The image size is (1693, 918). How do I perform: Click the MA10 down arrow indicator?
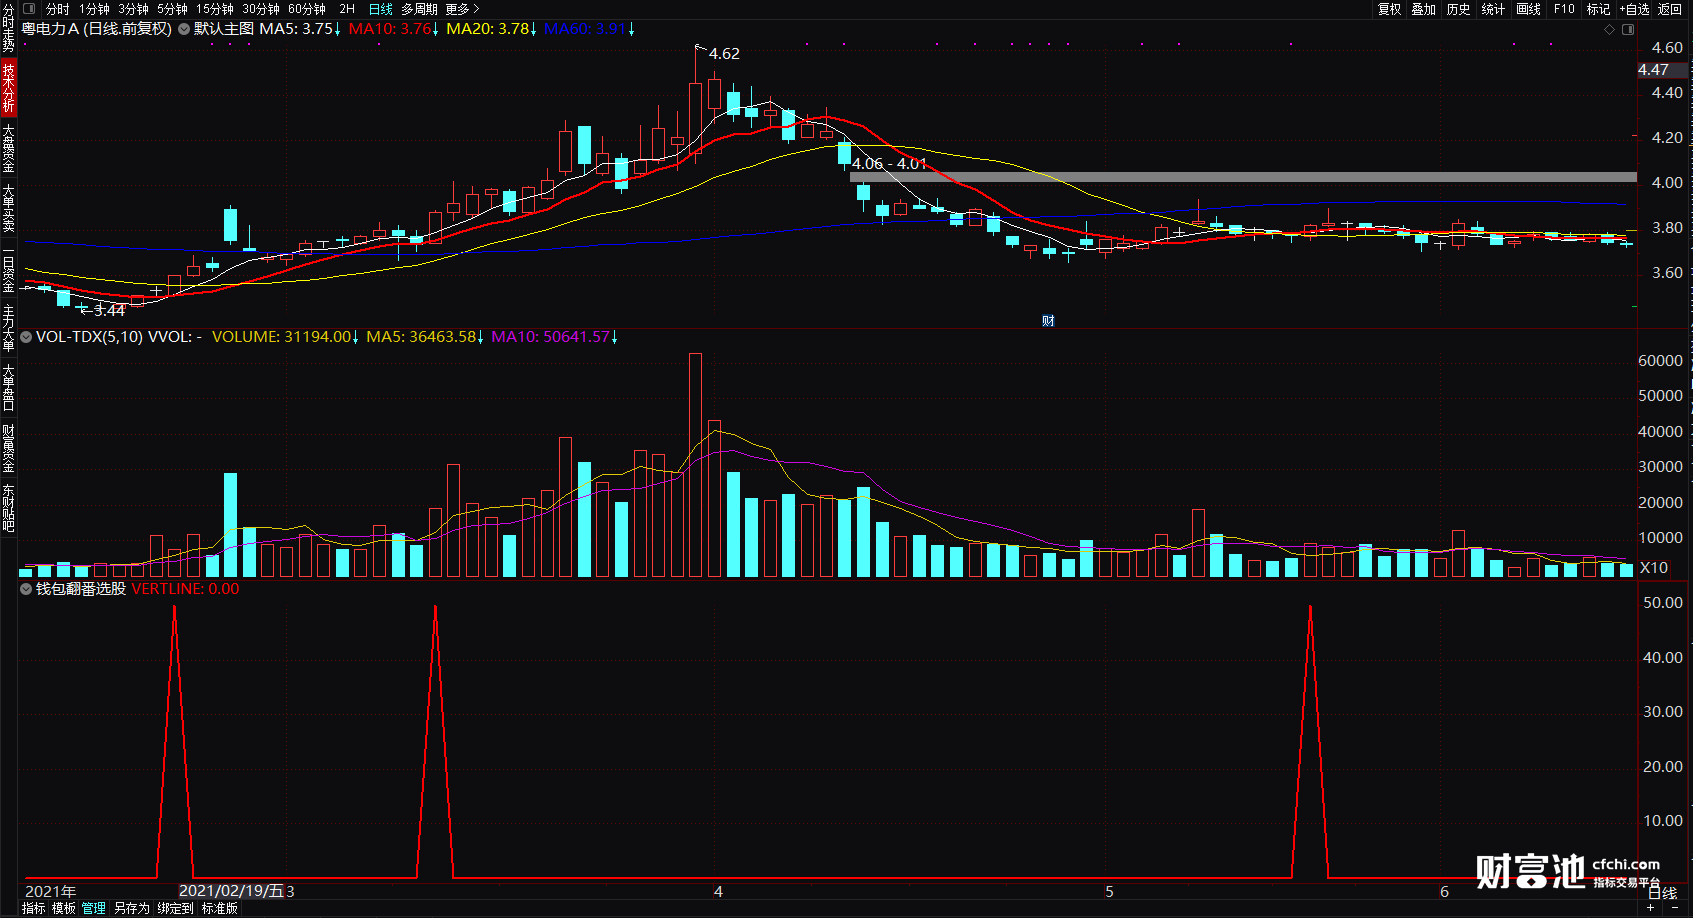tap(436, 29)
